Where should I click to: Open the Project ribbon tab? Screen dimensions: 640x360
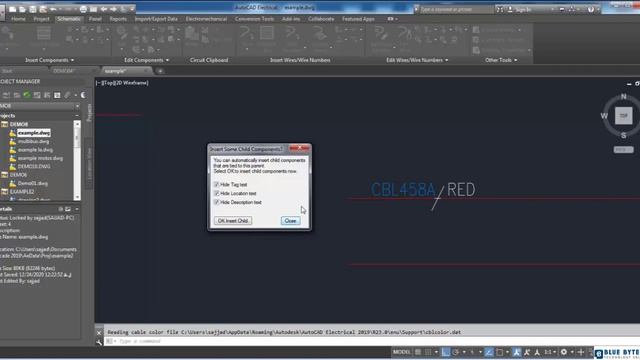41,19
